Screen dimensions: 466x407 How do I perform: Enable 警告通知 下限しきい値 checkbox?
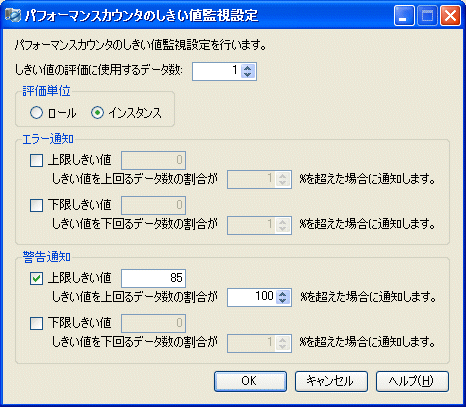pyautogui.click(x=36, y=323)
